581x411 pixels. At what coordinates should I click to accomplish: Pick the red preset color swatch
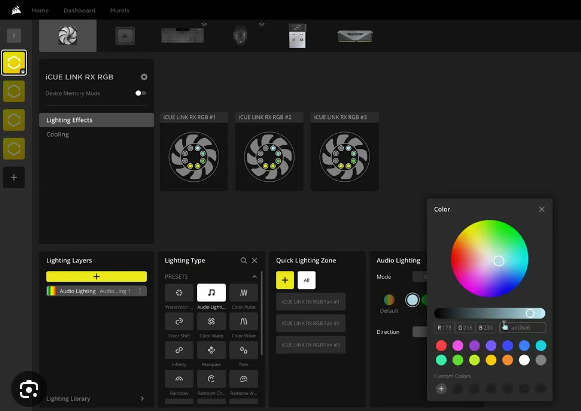(441, 345)
